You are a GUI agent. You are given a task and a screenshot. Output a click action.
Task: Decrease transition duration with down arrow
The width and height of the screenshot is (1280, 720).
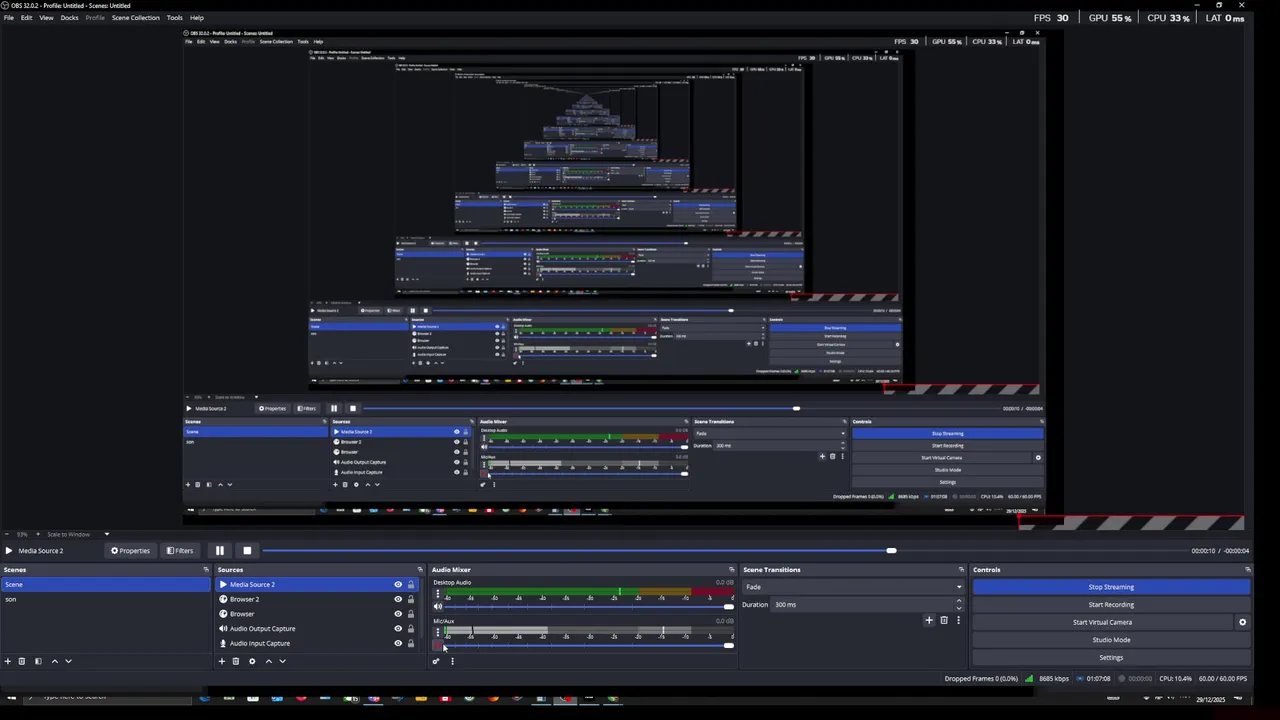[x=959, y=608]
